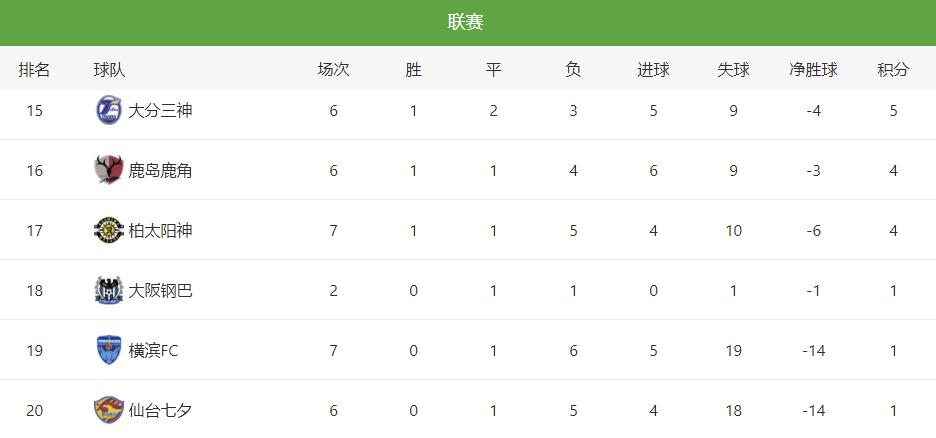Open the 鹿岛鹿角 team link

(160, 170)
